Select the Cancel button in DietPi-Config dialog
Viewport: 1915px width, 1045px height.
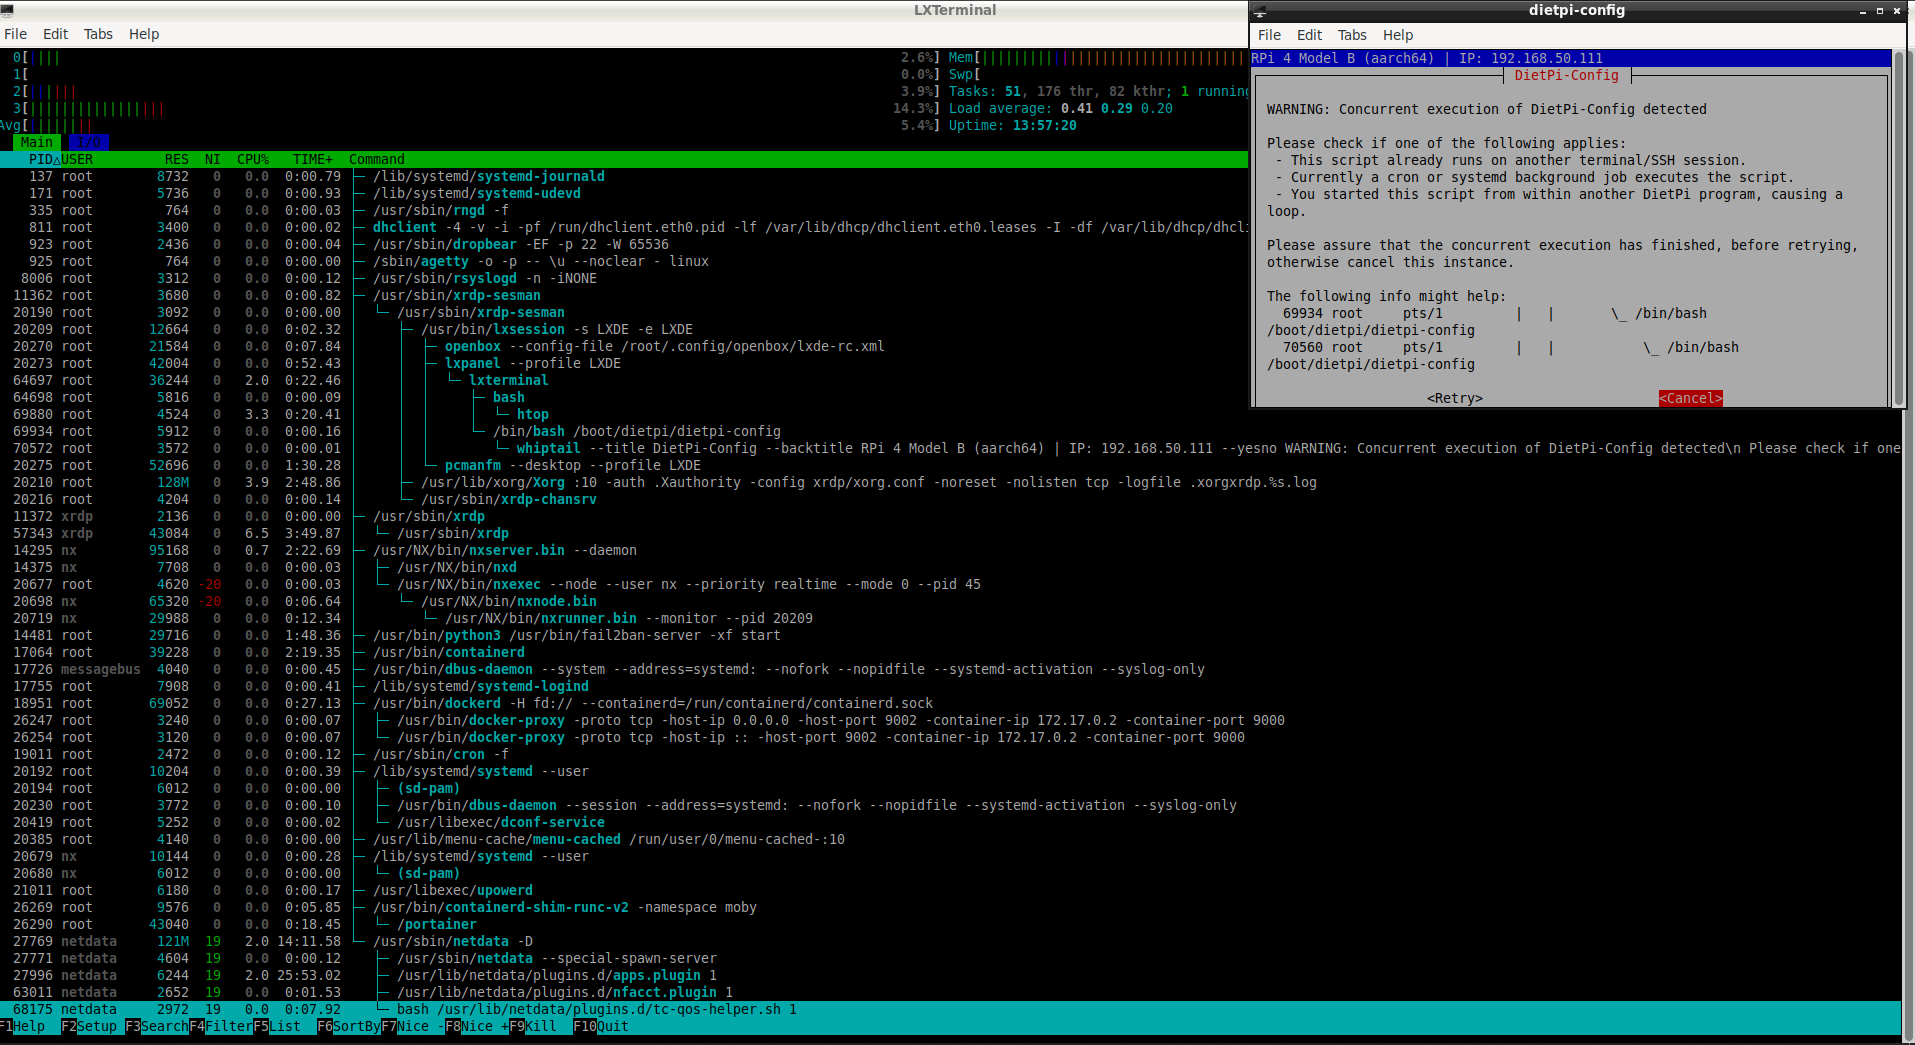(1690, 398)
